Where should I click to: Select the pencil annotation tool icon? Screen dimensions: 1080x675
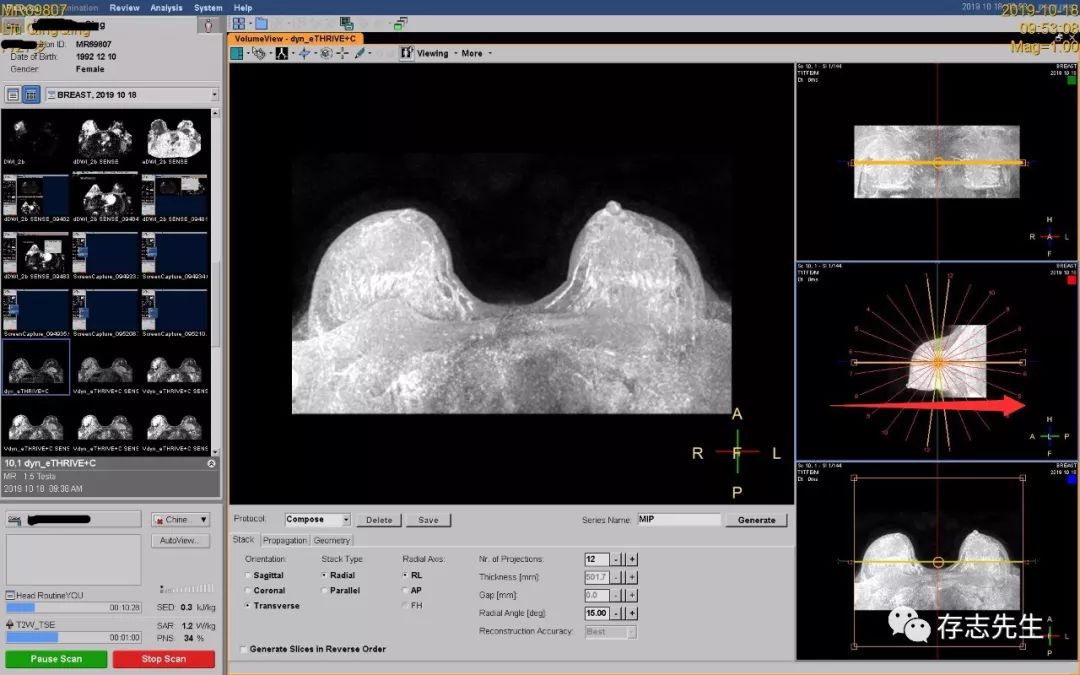point(358,54)
